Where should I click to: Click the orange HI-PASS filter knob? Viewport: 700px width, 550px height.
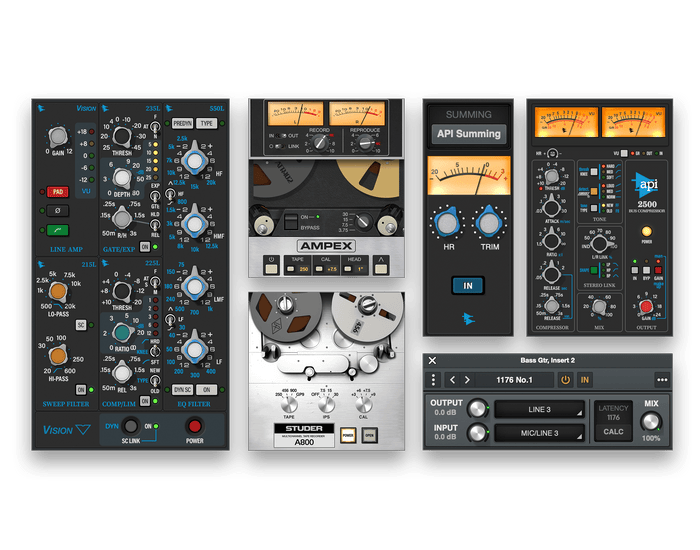[x=58, y=356]
